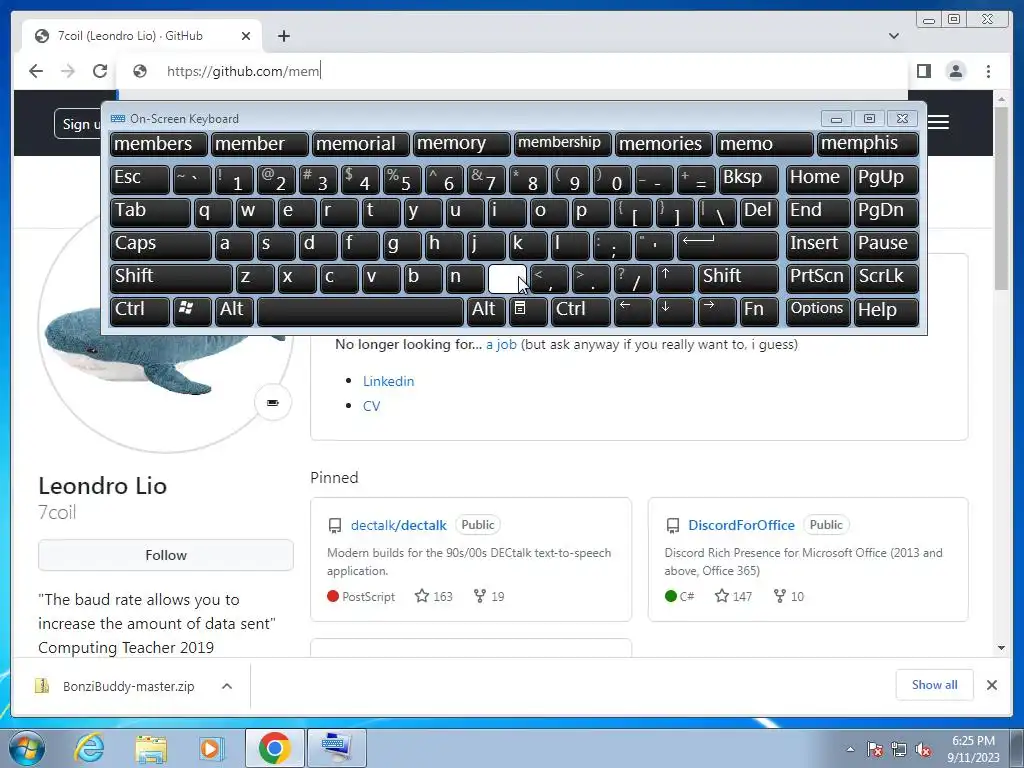Expand BonziBuddy-master.zip download options
This screenshot has width=1024, height=768.
[x=227, y=686]
